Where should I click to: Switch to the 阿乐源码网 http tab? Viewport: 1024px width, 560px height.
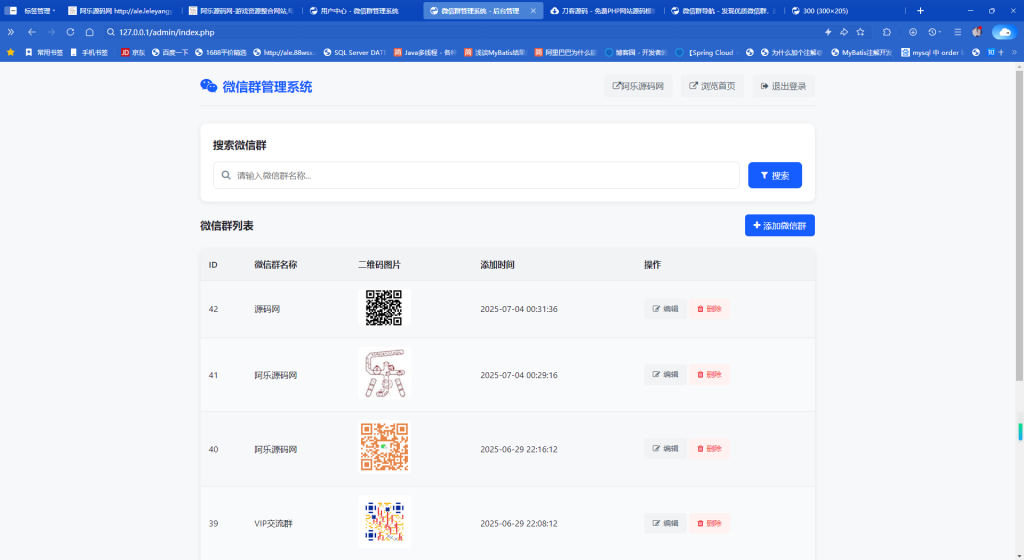pyautogui.click(x=120, y=10)
